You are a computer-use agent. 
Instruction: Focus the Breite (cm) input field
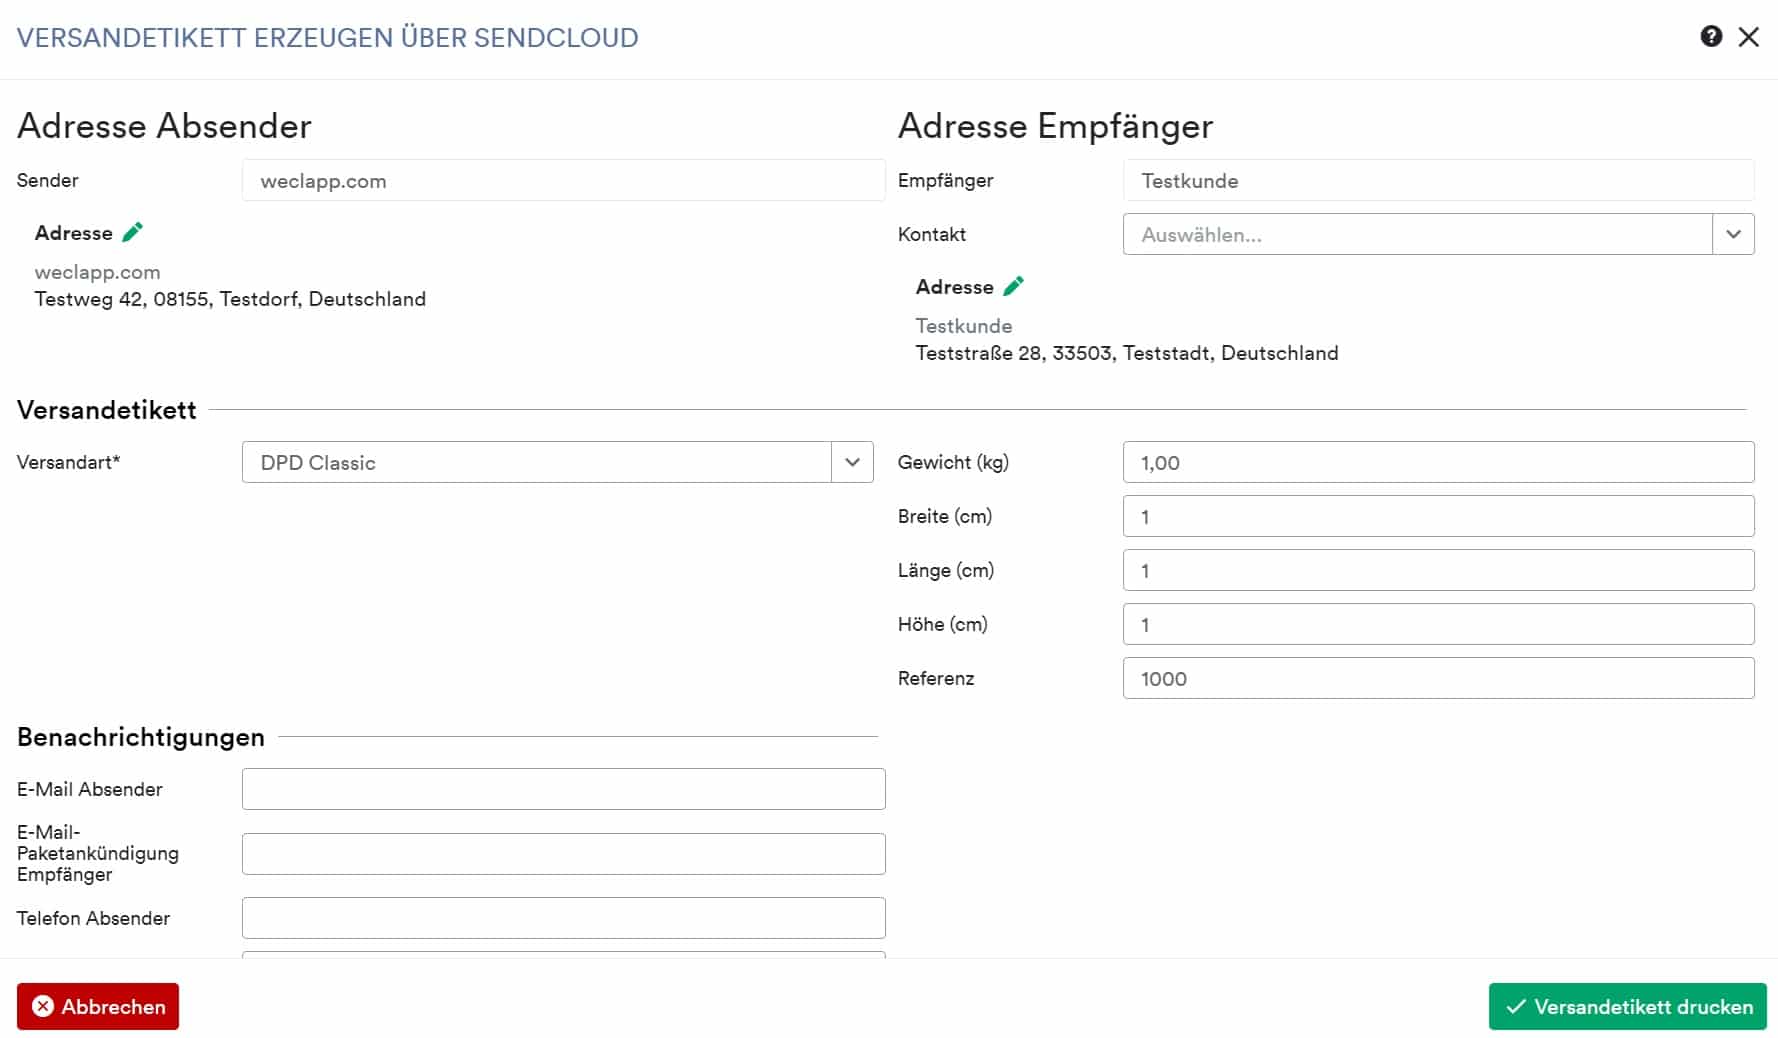(x=1438, y=516)
